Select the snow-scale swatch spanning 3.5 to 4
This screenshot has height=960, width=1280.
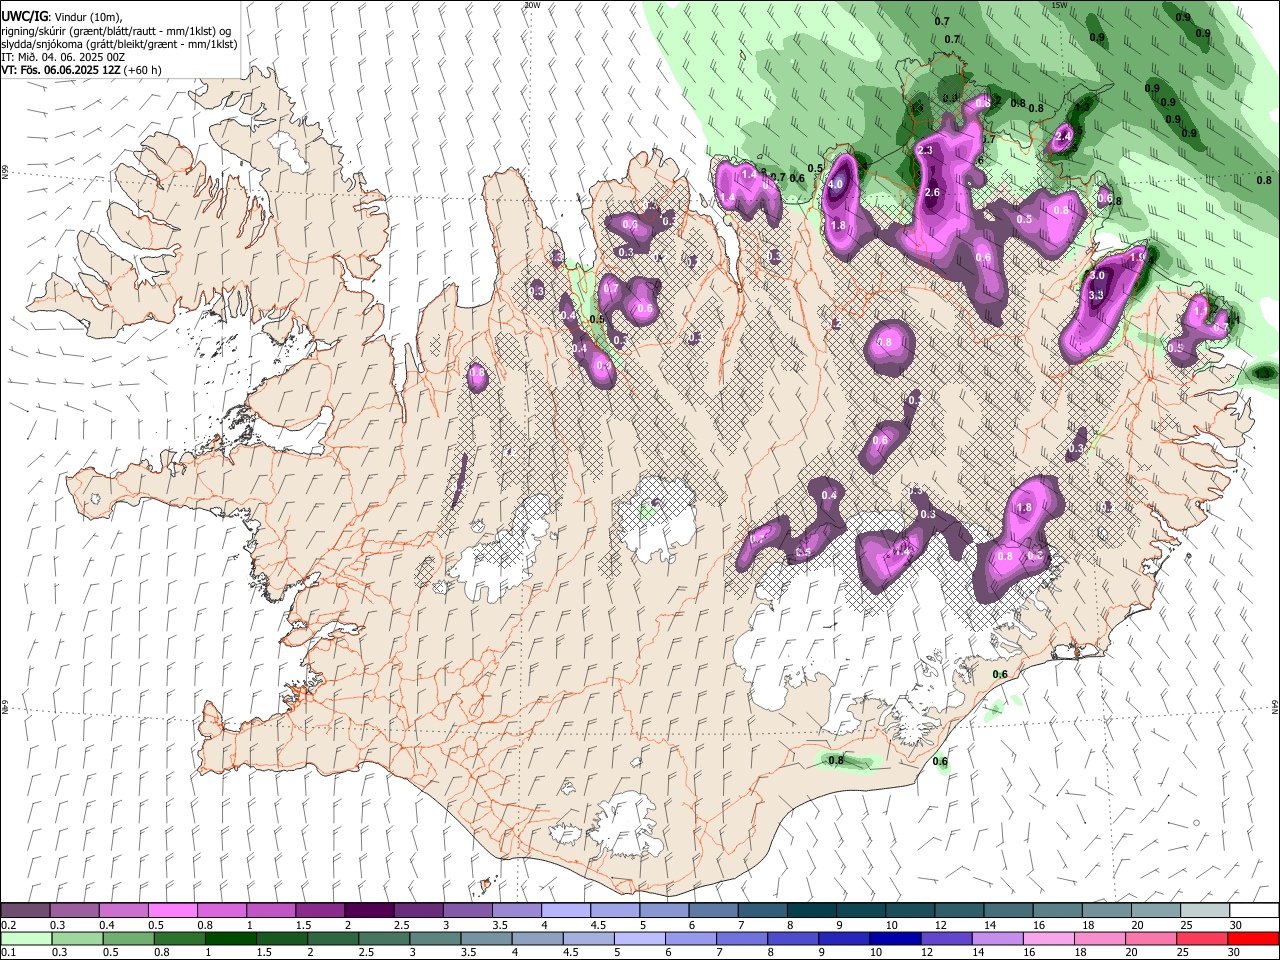coord(516,911)
